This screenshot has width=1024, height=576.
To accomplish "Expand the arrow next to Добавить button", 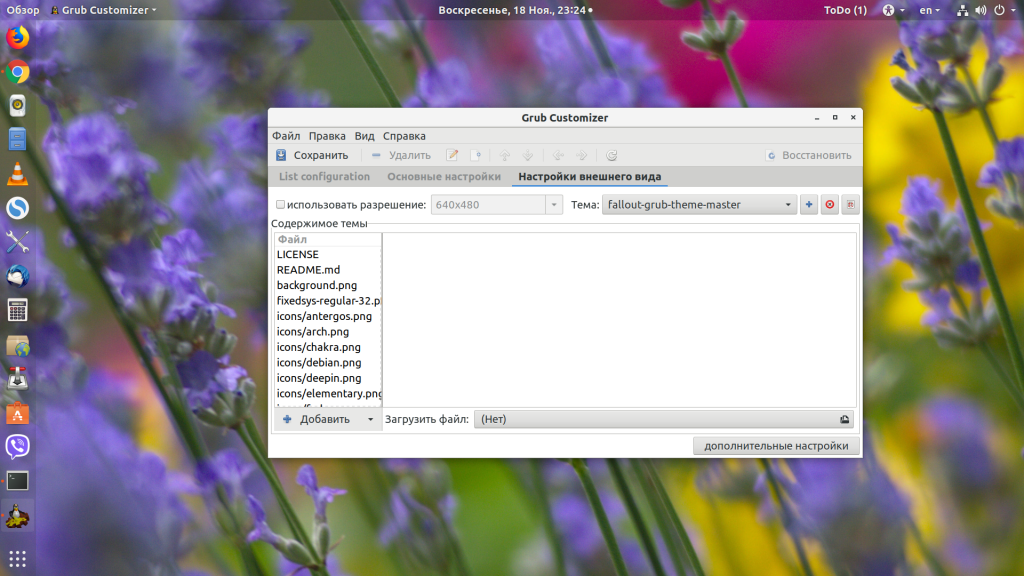I will tap(370, 420).
